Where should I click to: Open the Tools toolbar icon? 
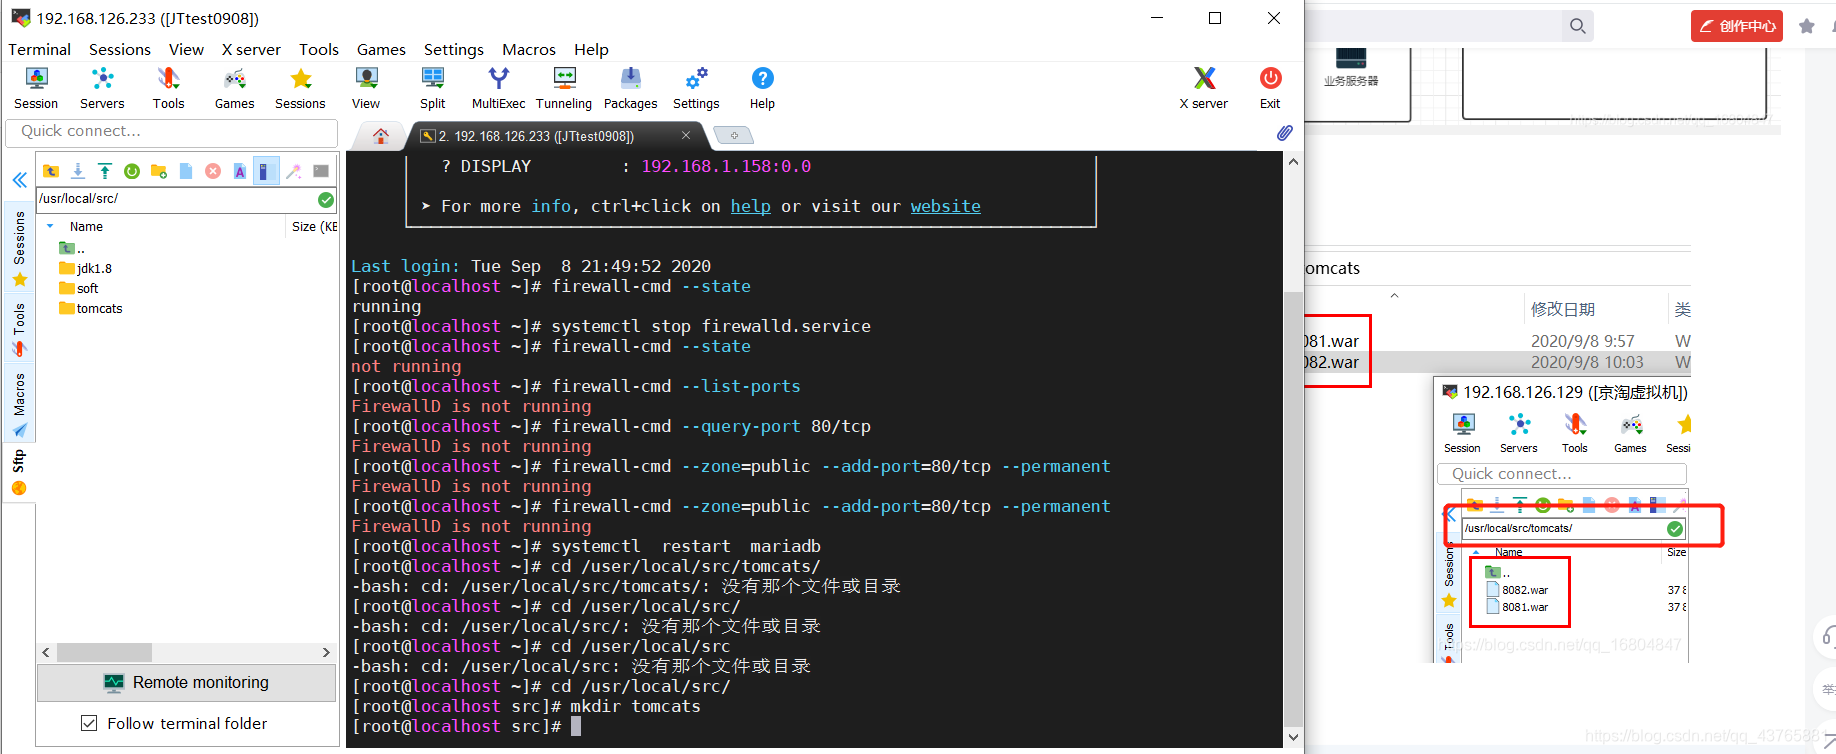(x=168, y=88)
